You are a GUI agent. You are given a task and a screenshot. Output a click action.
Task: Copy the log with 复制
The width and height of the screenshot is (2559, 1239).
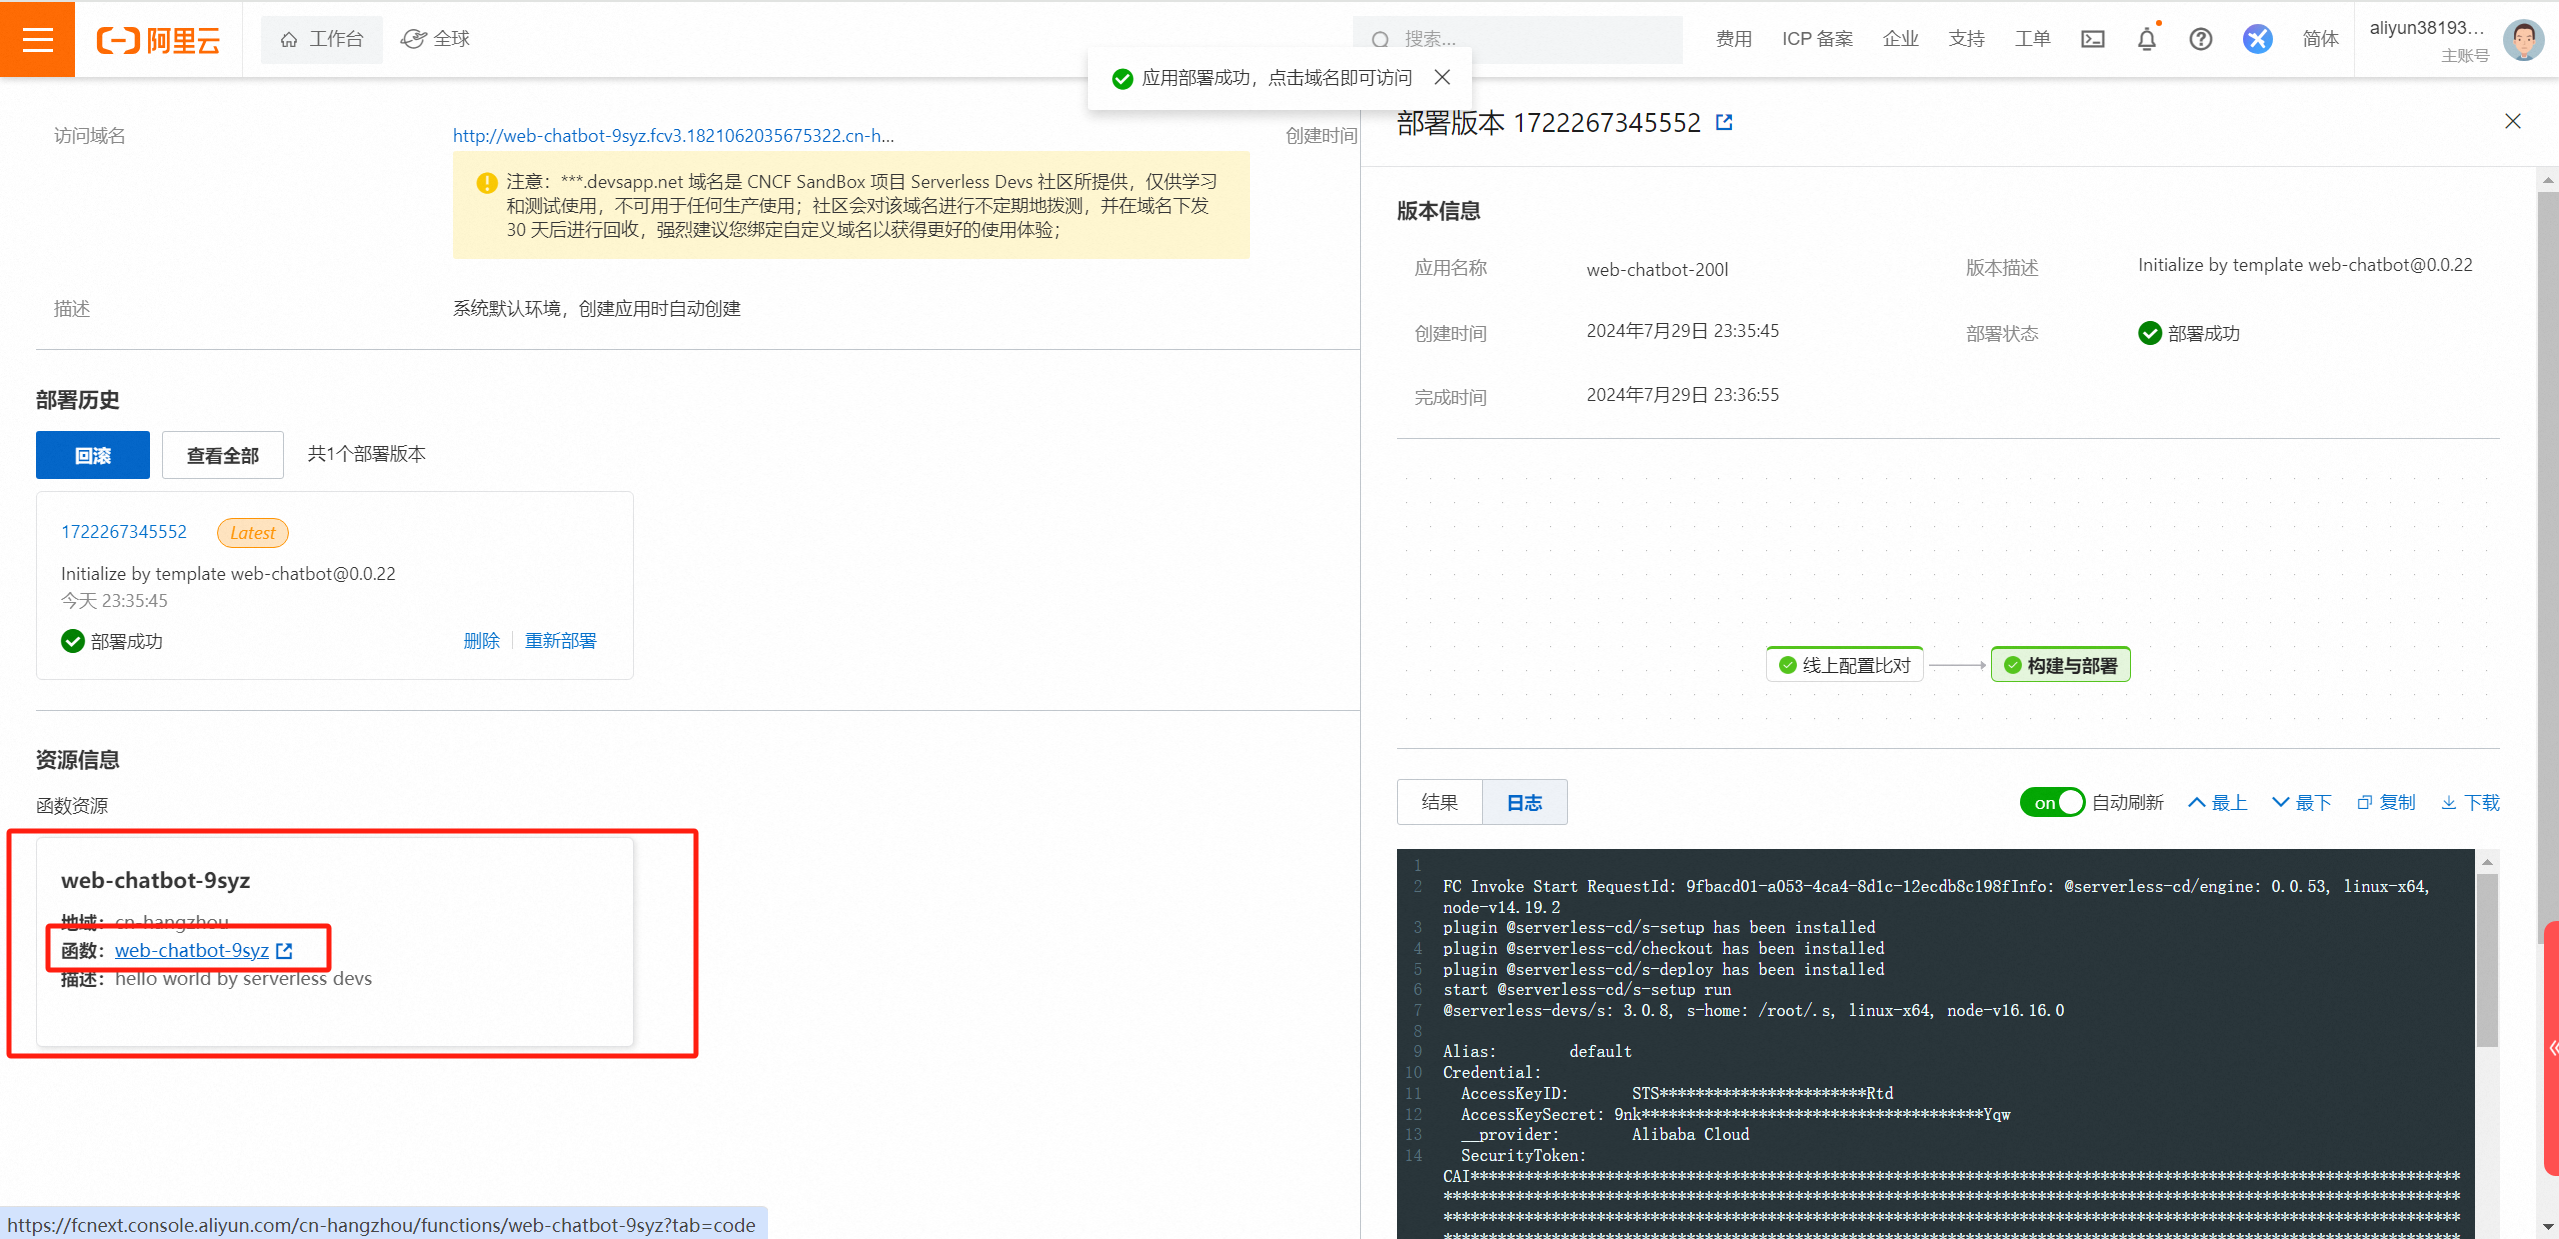click(x=2386, y=802)
